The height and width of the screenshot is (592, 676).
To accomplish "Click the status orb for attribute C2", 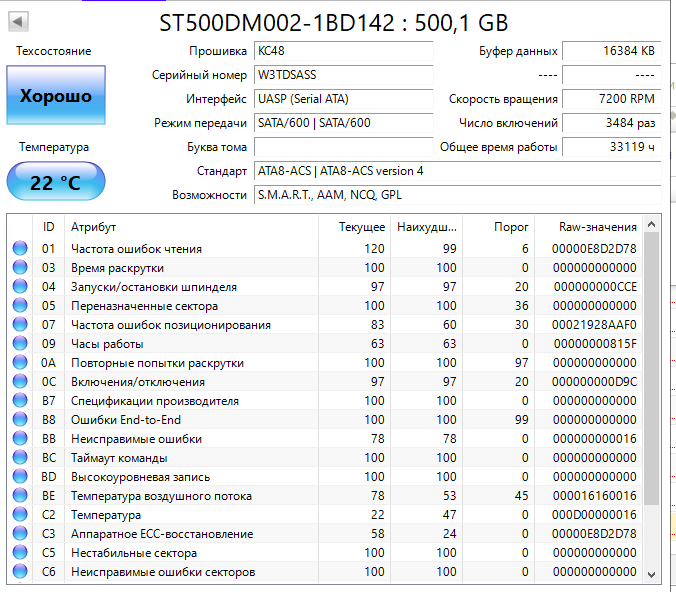I will [20, 514].
